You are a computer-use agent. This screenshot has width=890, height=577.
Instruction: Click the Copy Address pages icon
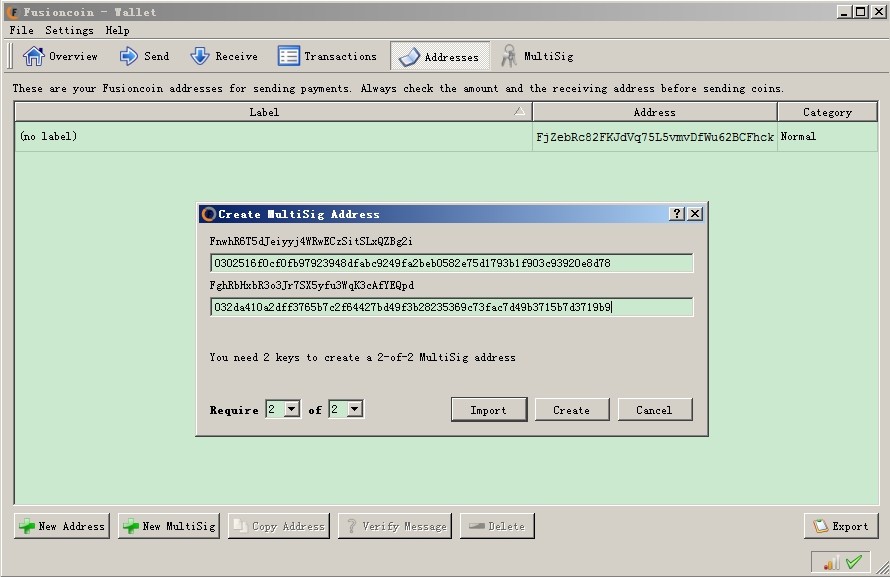(x=241, y=526)
